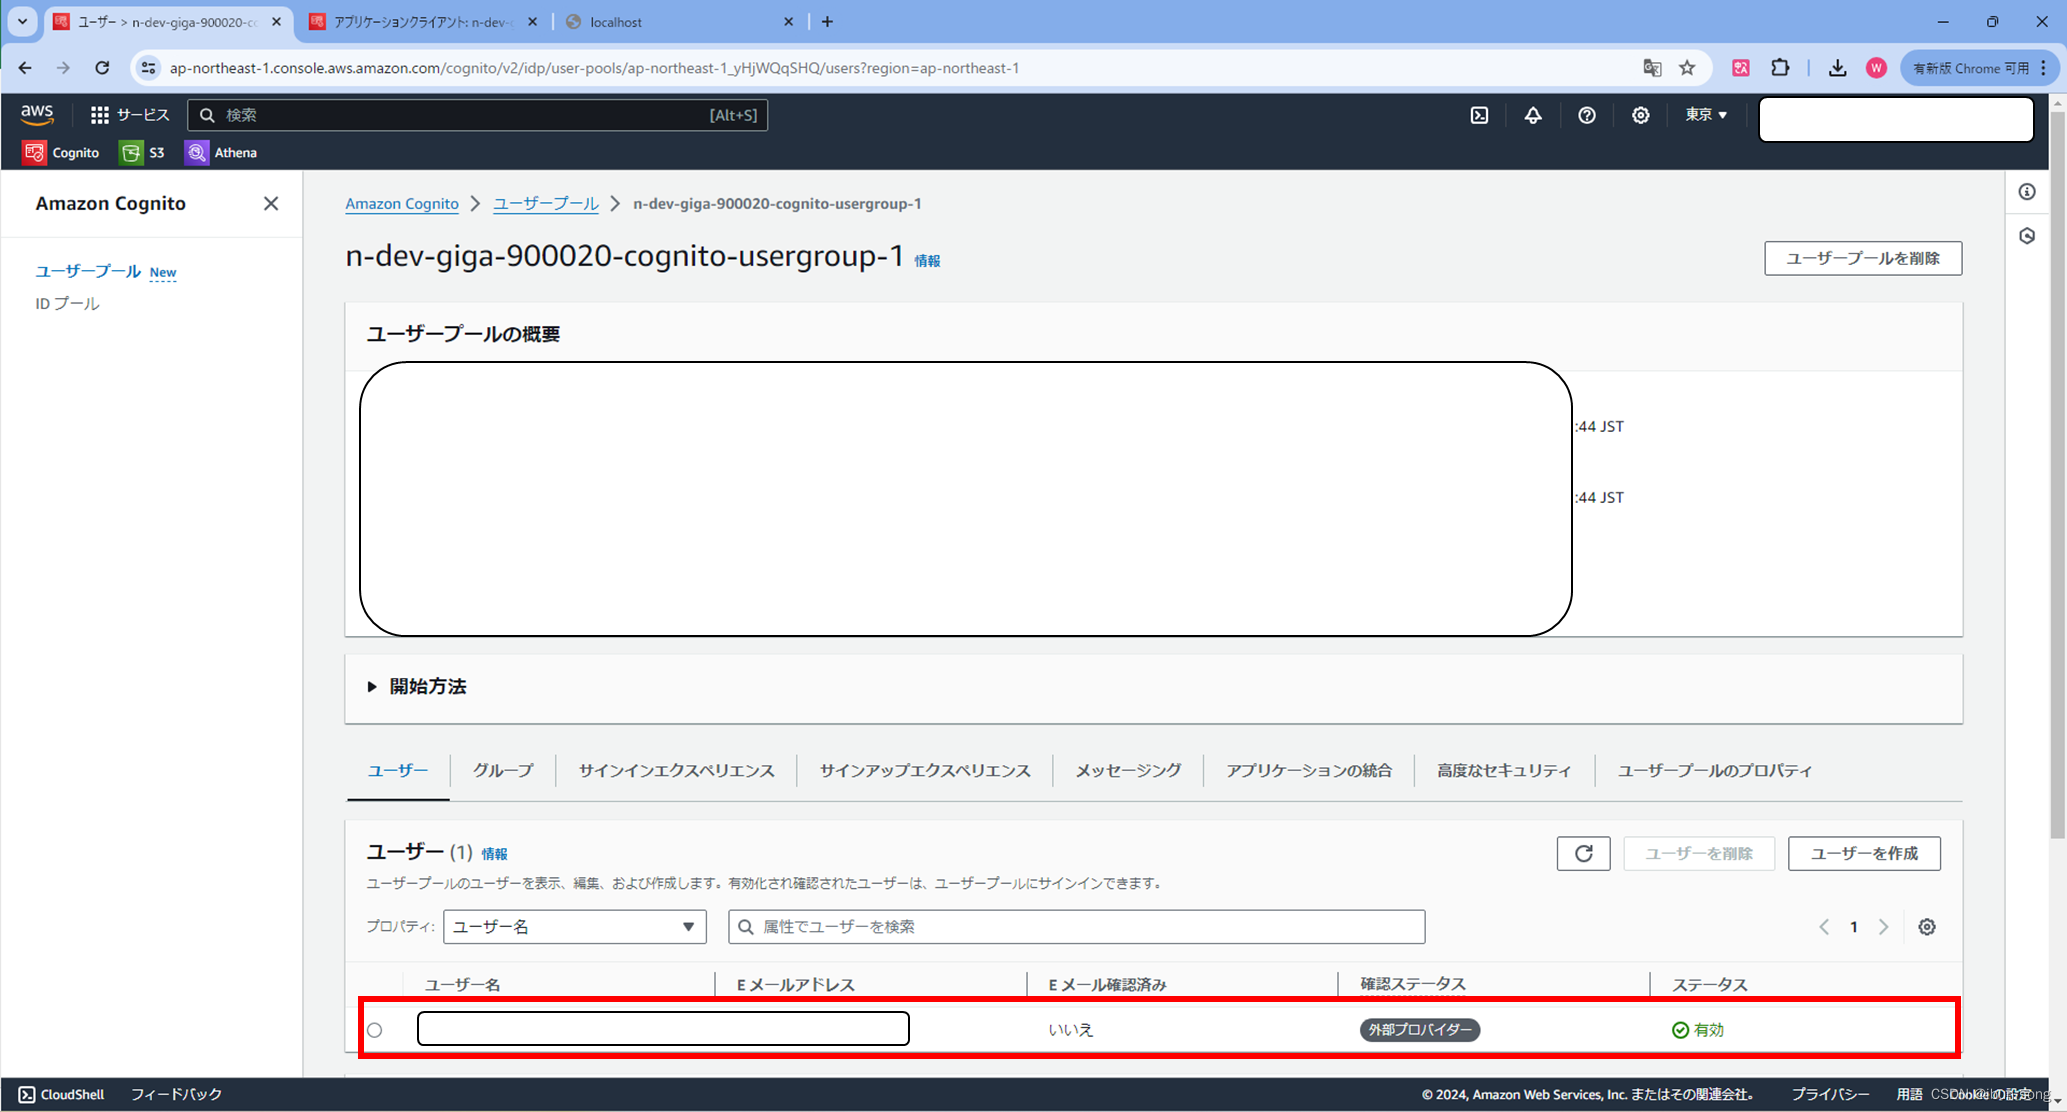2067x1112 pixels.
Task: Refresh the user list
Action: click(1583, 853)
